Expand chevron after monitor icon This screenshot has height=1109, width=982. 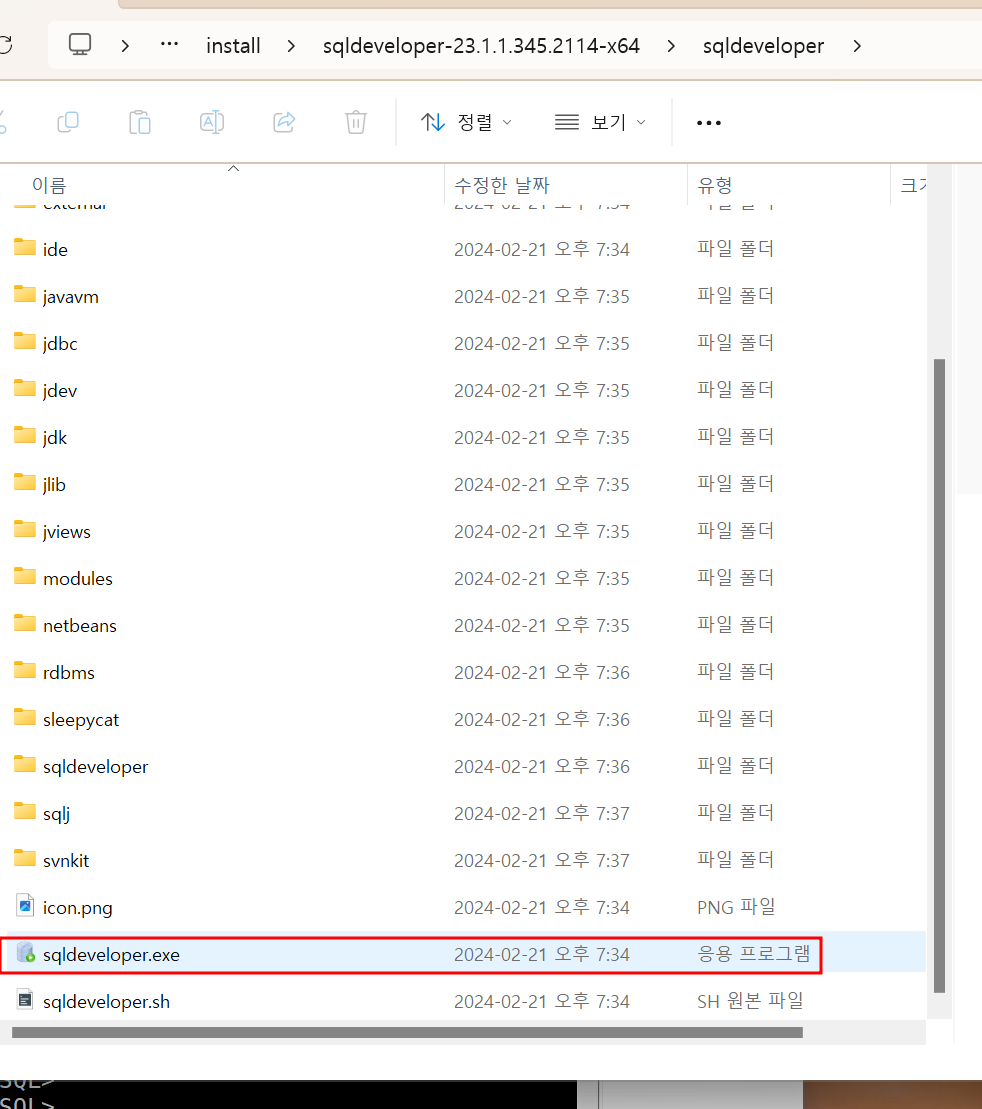tap(125, 46)
